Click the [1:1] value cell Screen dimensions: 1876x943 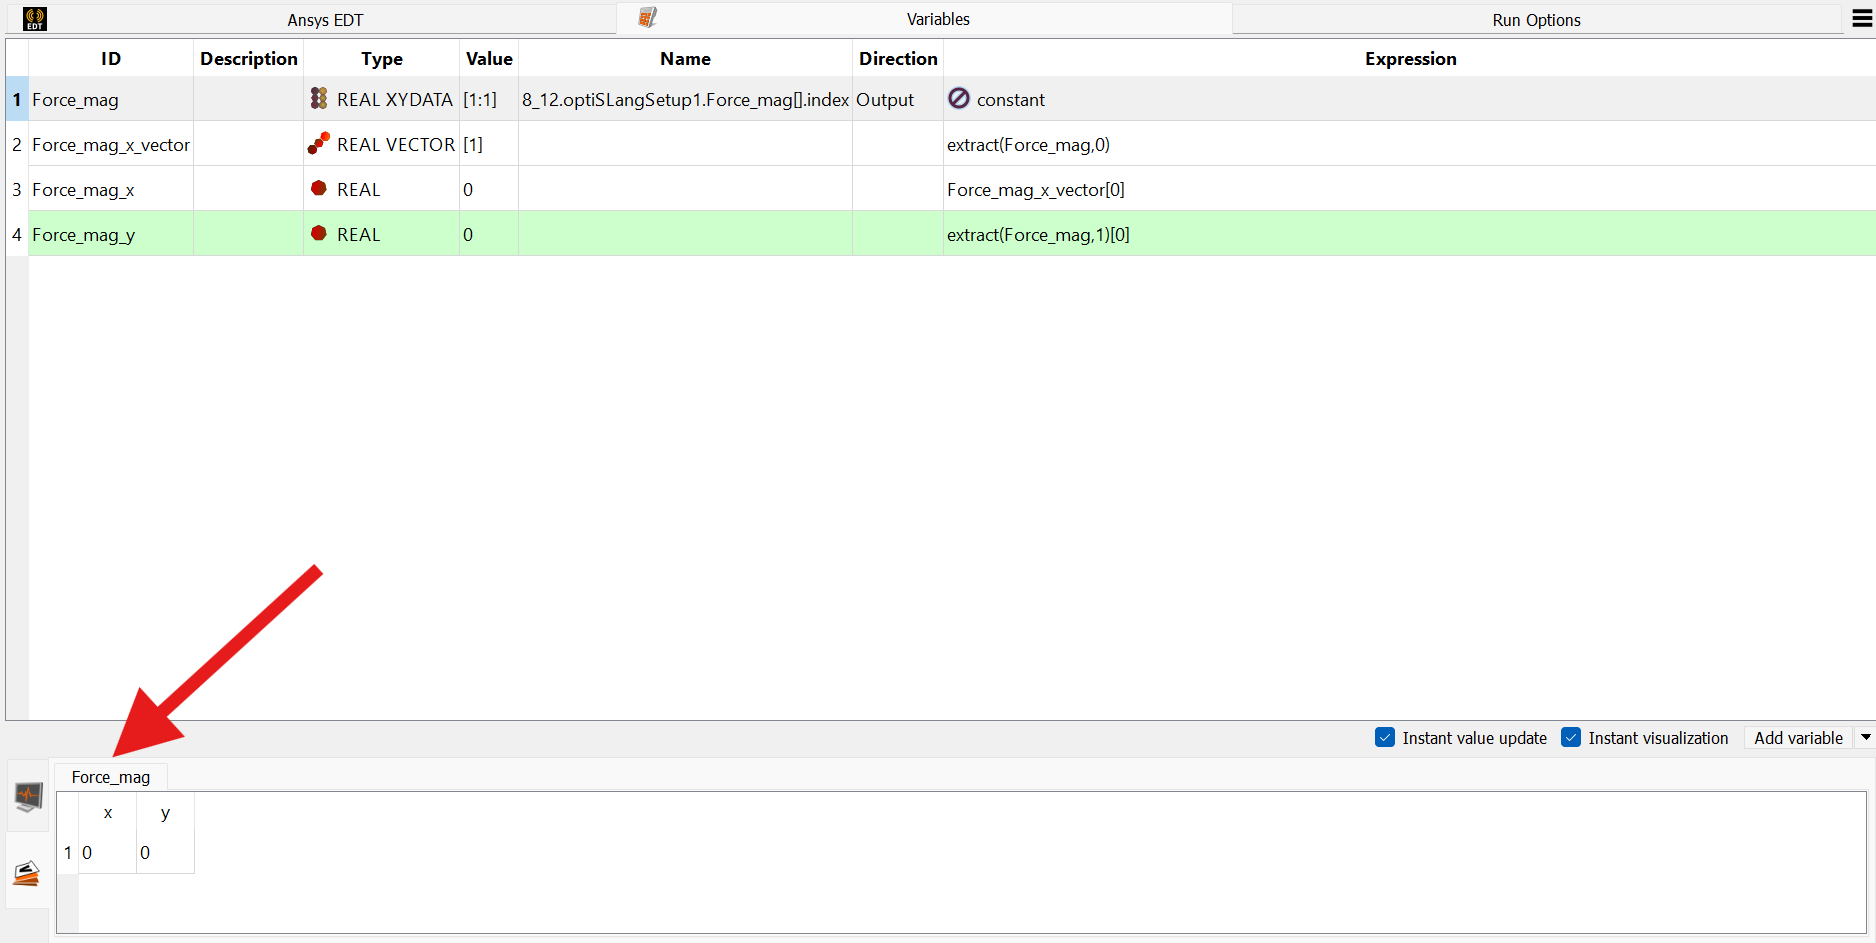pos(489,100)
